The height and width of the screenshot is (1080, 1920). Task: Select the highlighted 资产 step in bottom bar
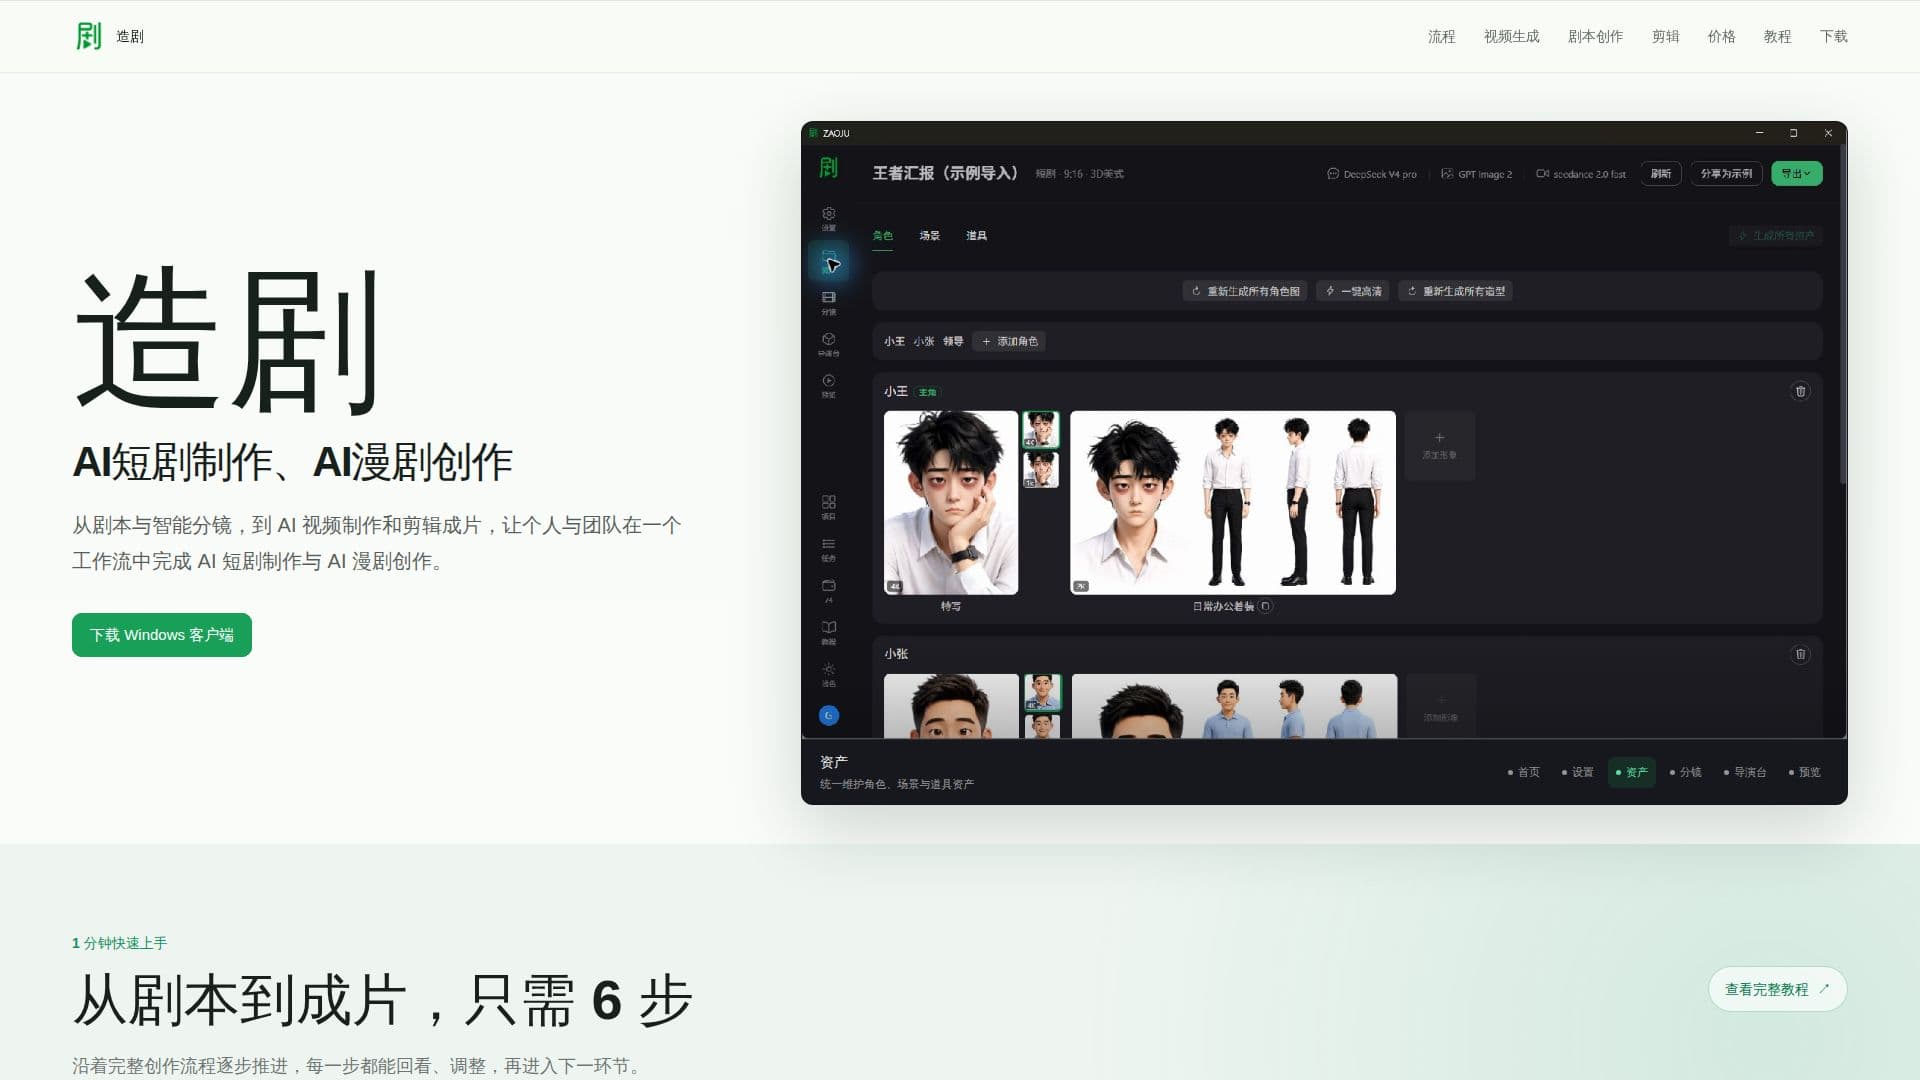coord(1632,773)
